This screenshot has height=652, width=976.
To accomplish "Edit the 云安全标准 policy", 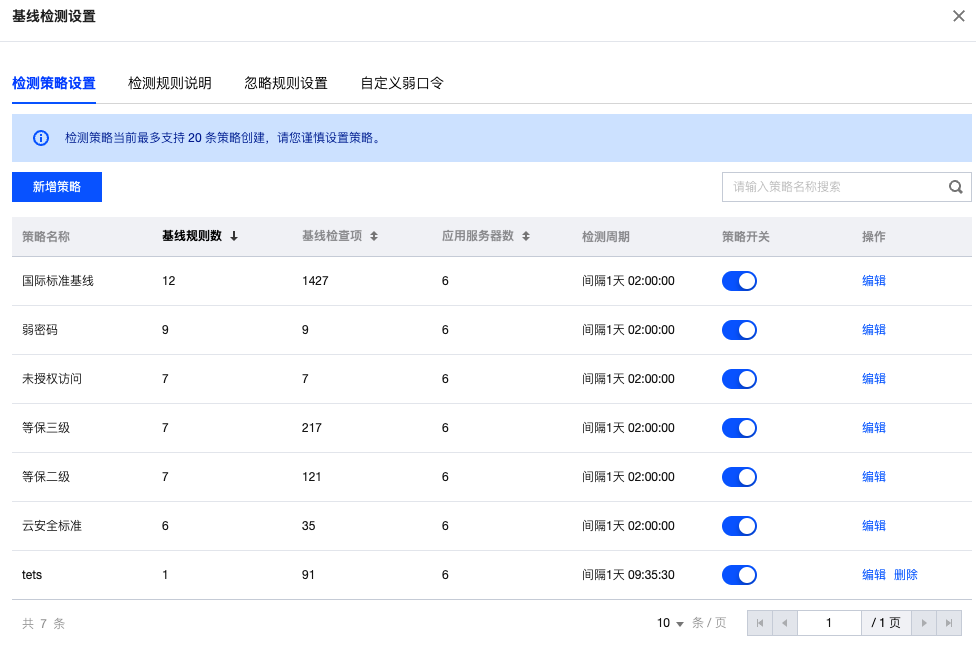I will [x=873, y=526].
